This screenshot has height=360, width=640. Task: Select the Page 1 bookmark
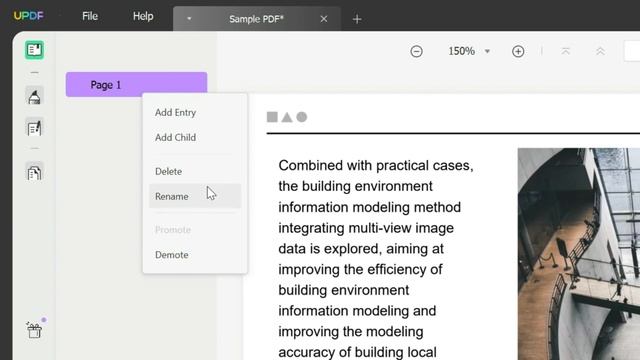(136, 84)
